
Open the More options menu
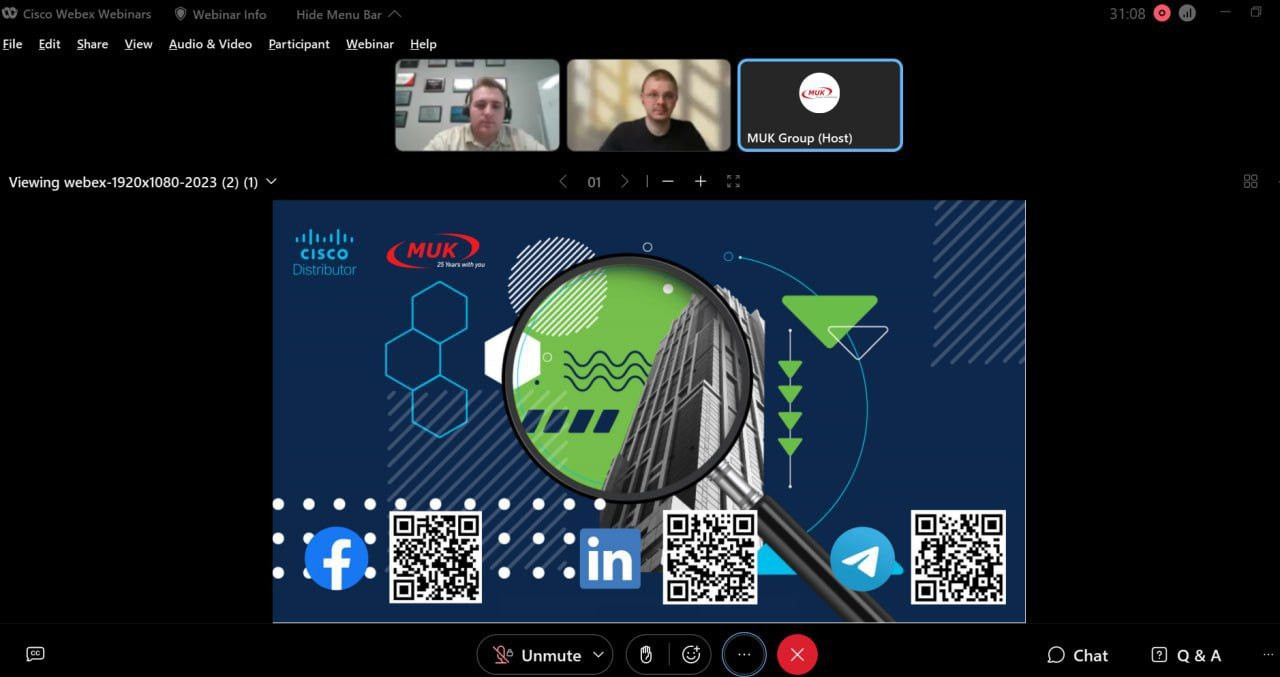[744, 655]
